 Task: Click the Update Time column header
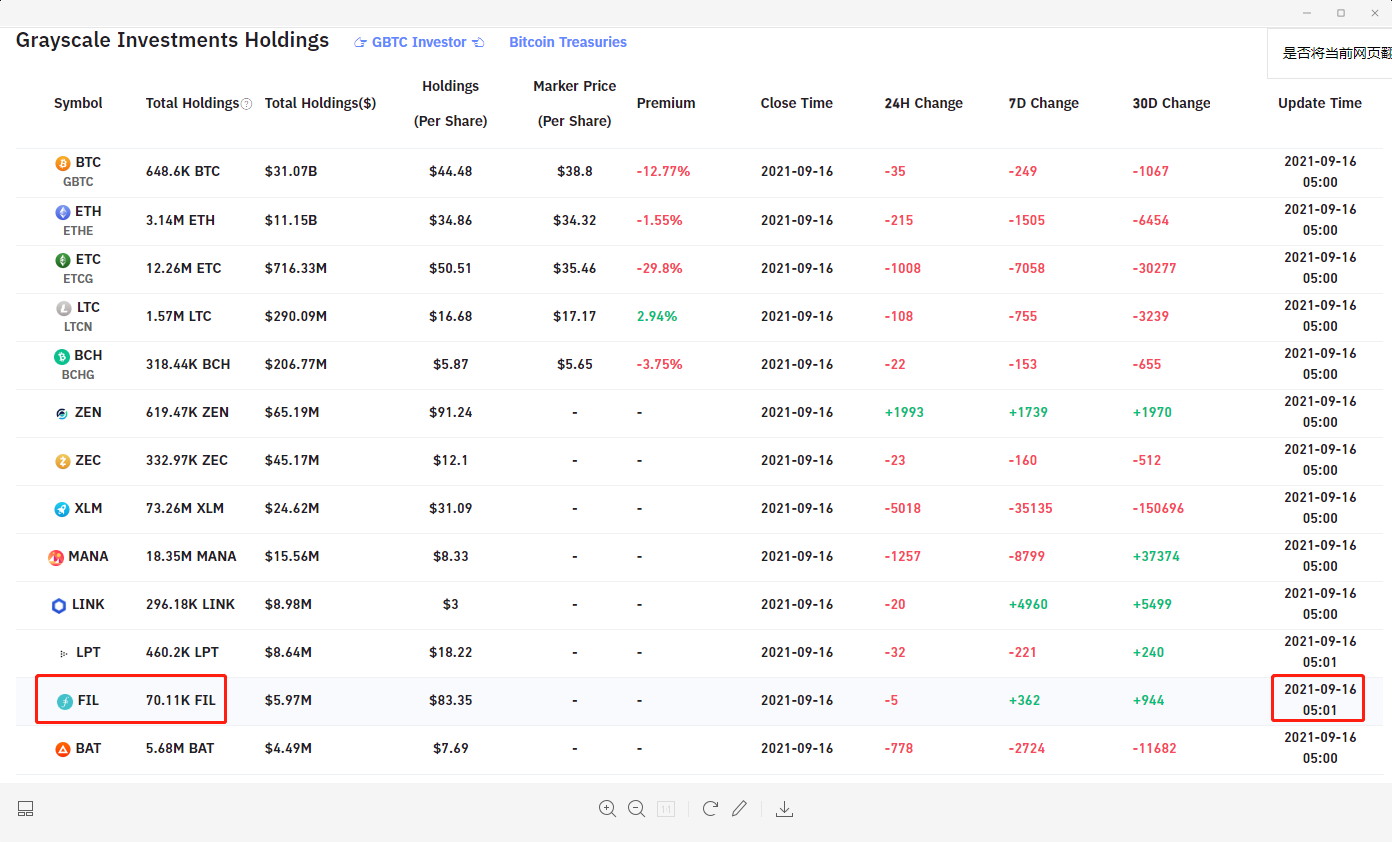pos(1320,103)
